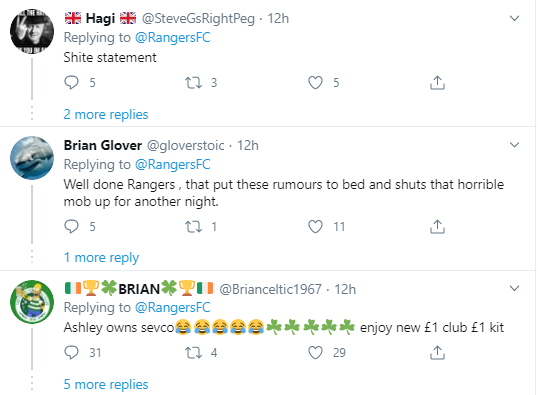Reply to Brian Glover's tweet
This screenshot has height=395, width=538.
click(x=71, y=226)
